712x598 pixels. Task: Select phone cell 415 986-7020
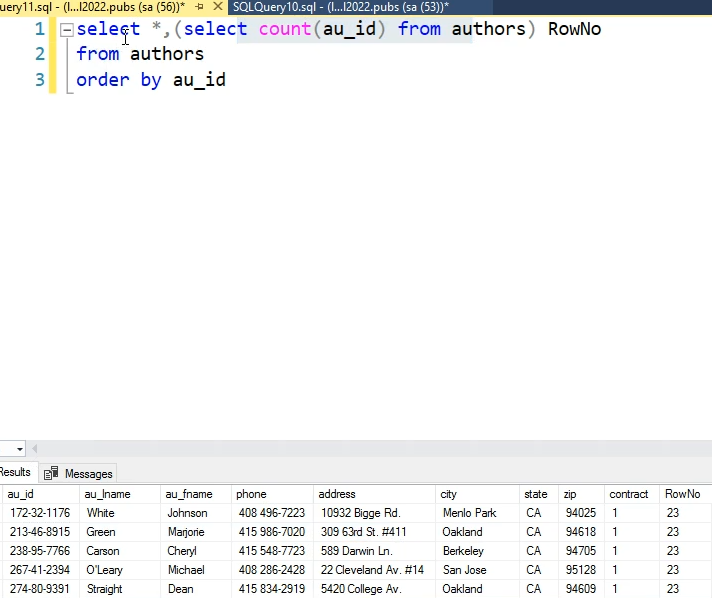[272, 532]
